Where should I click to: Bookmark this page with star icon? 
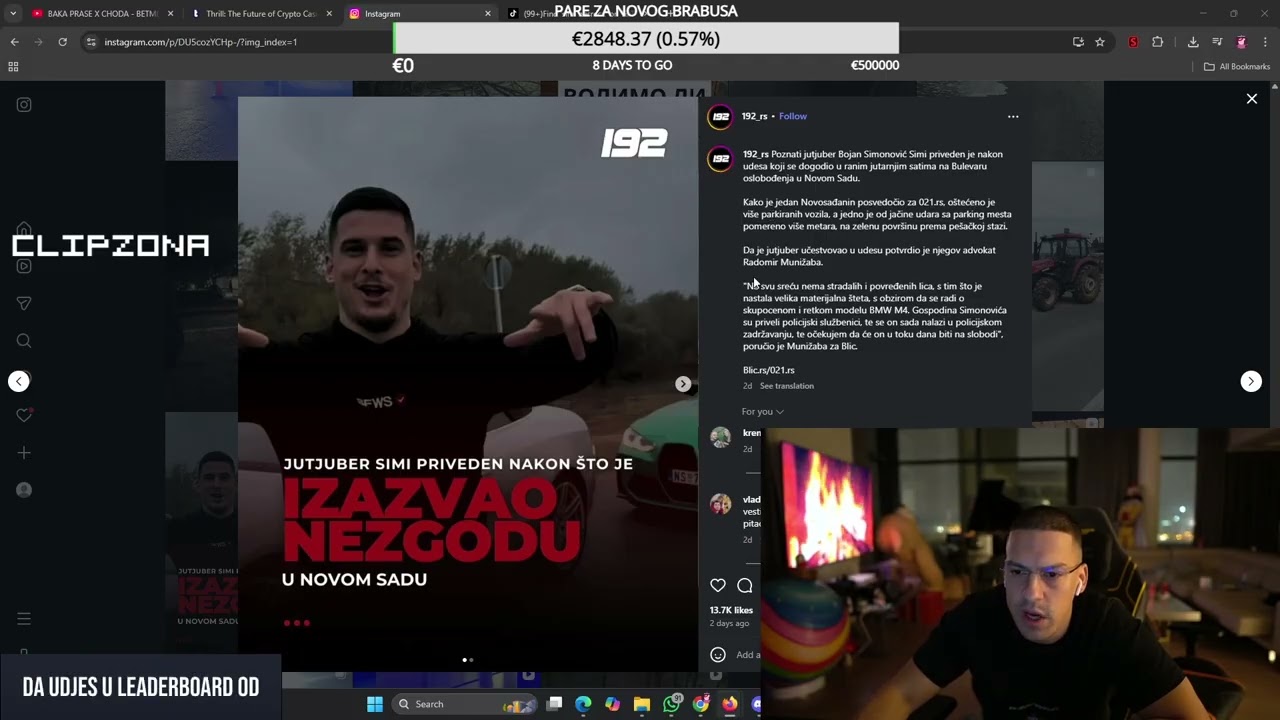click(x=1100, y=42)
